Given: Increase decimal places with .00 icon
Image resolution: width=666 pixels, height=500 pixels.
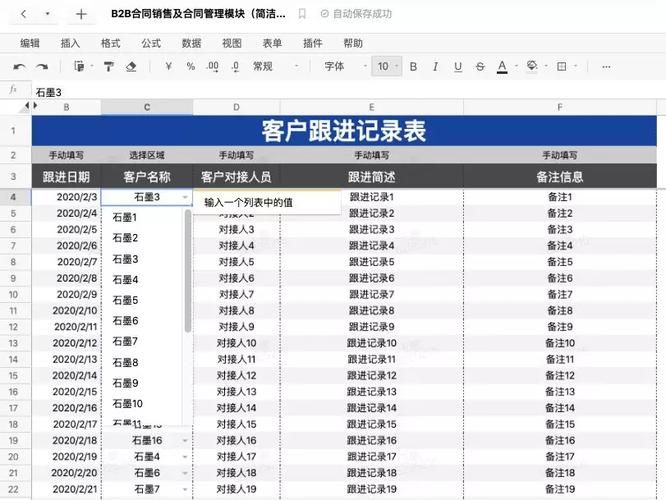Looking at the screenshot, I should 212,66.
